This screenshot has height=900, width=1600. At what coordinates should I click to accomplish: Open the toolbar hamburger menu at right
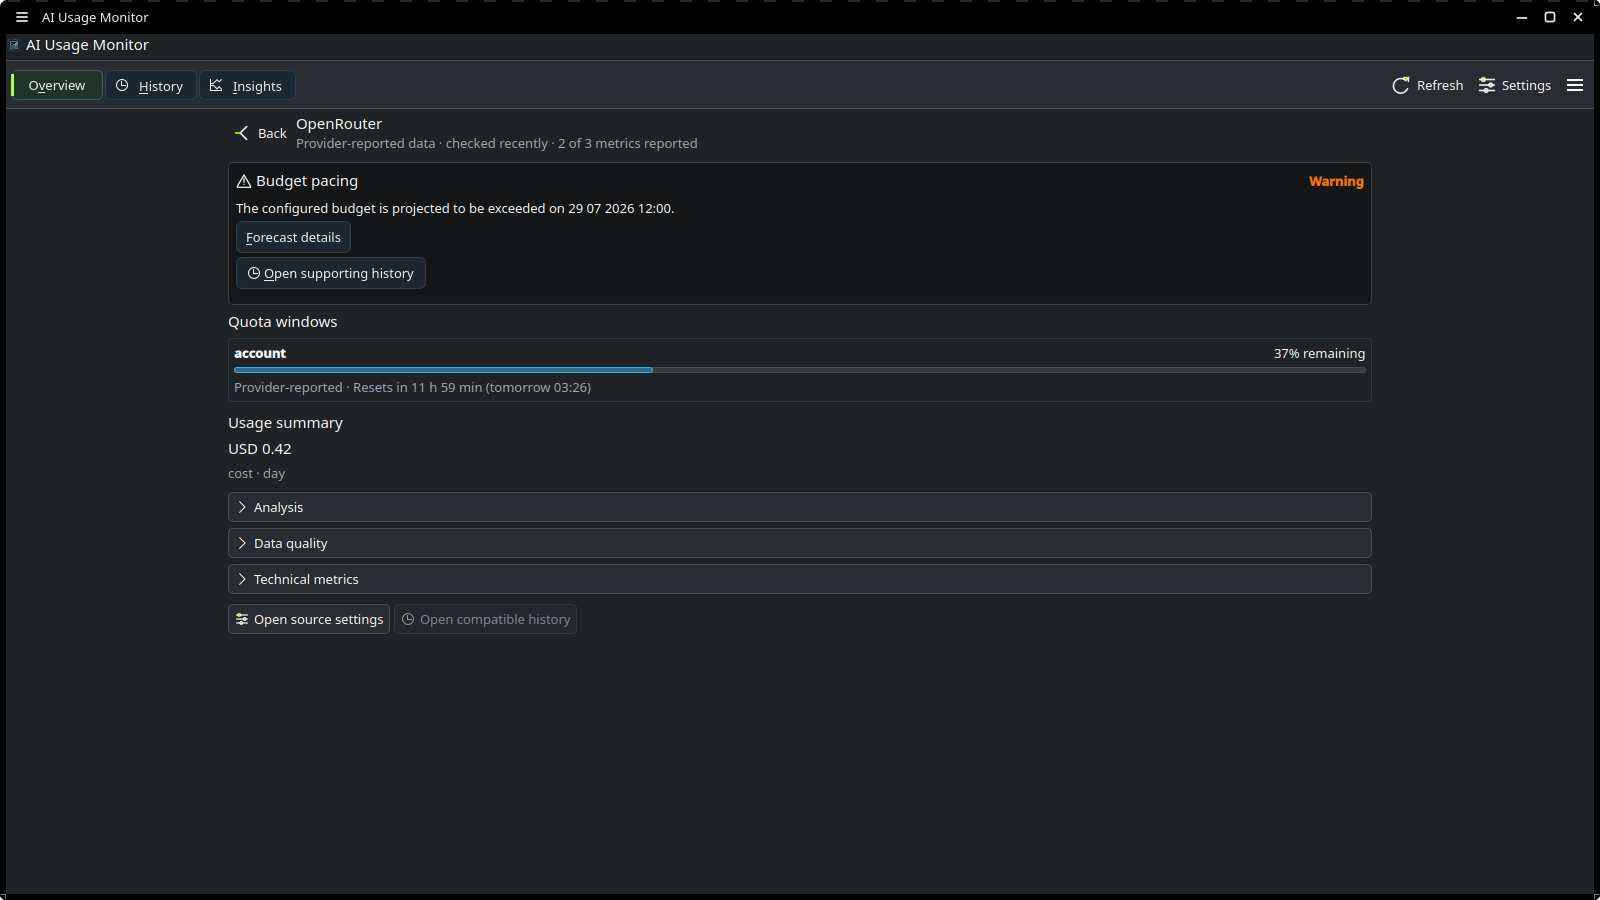pyautogui.click(x=1575, y=86)
